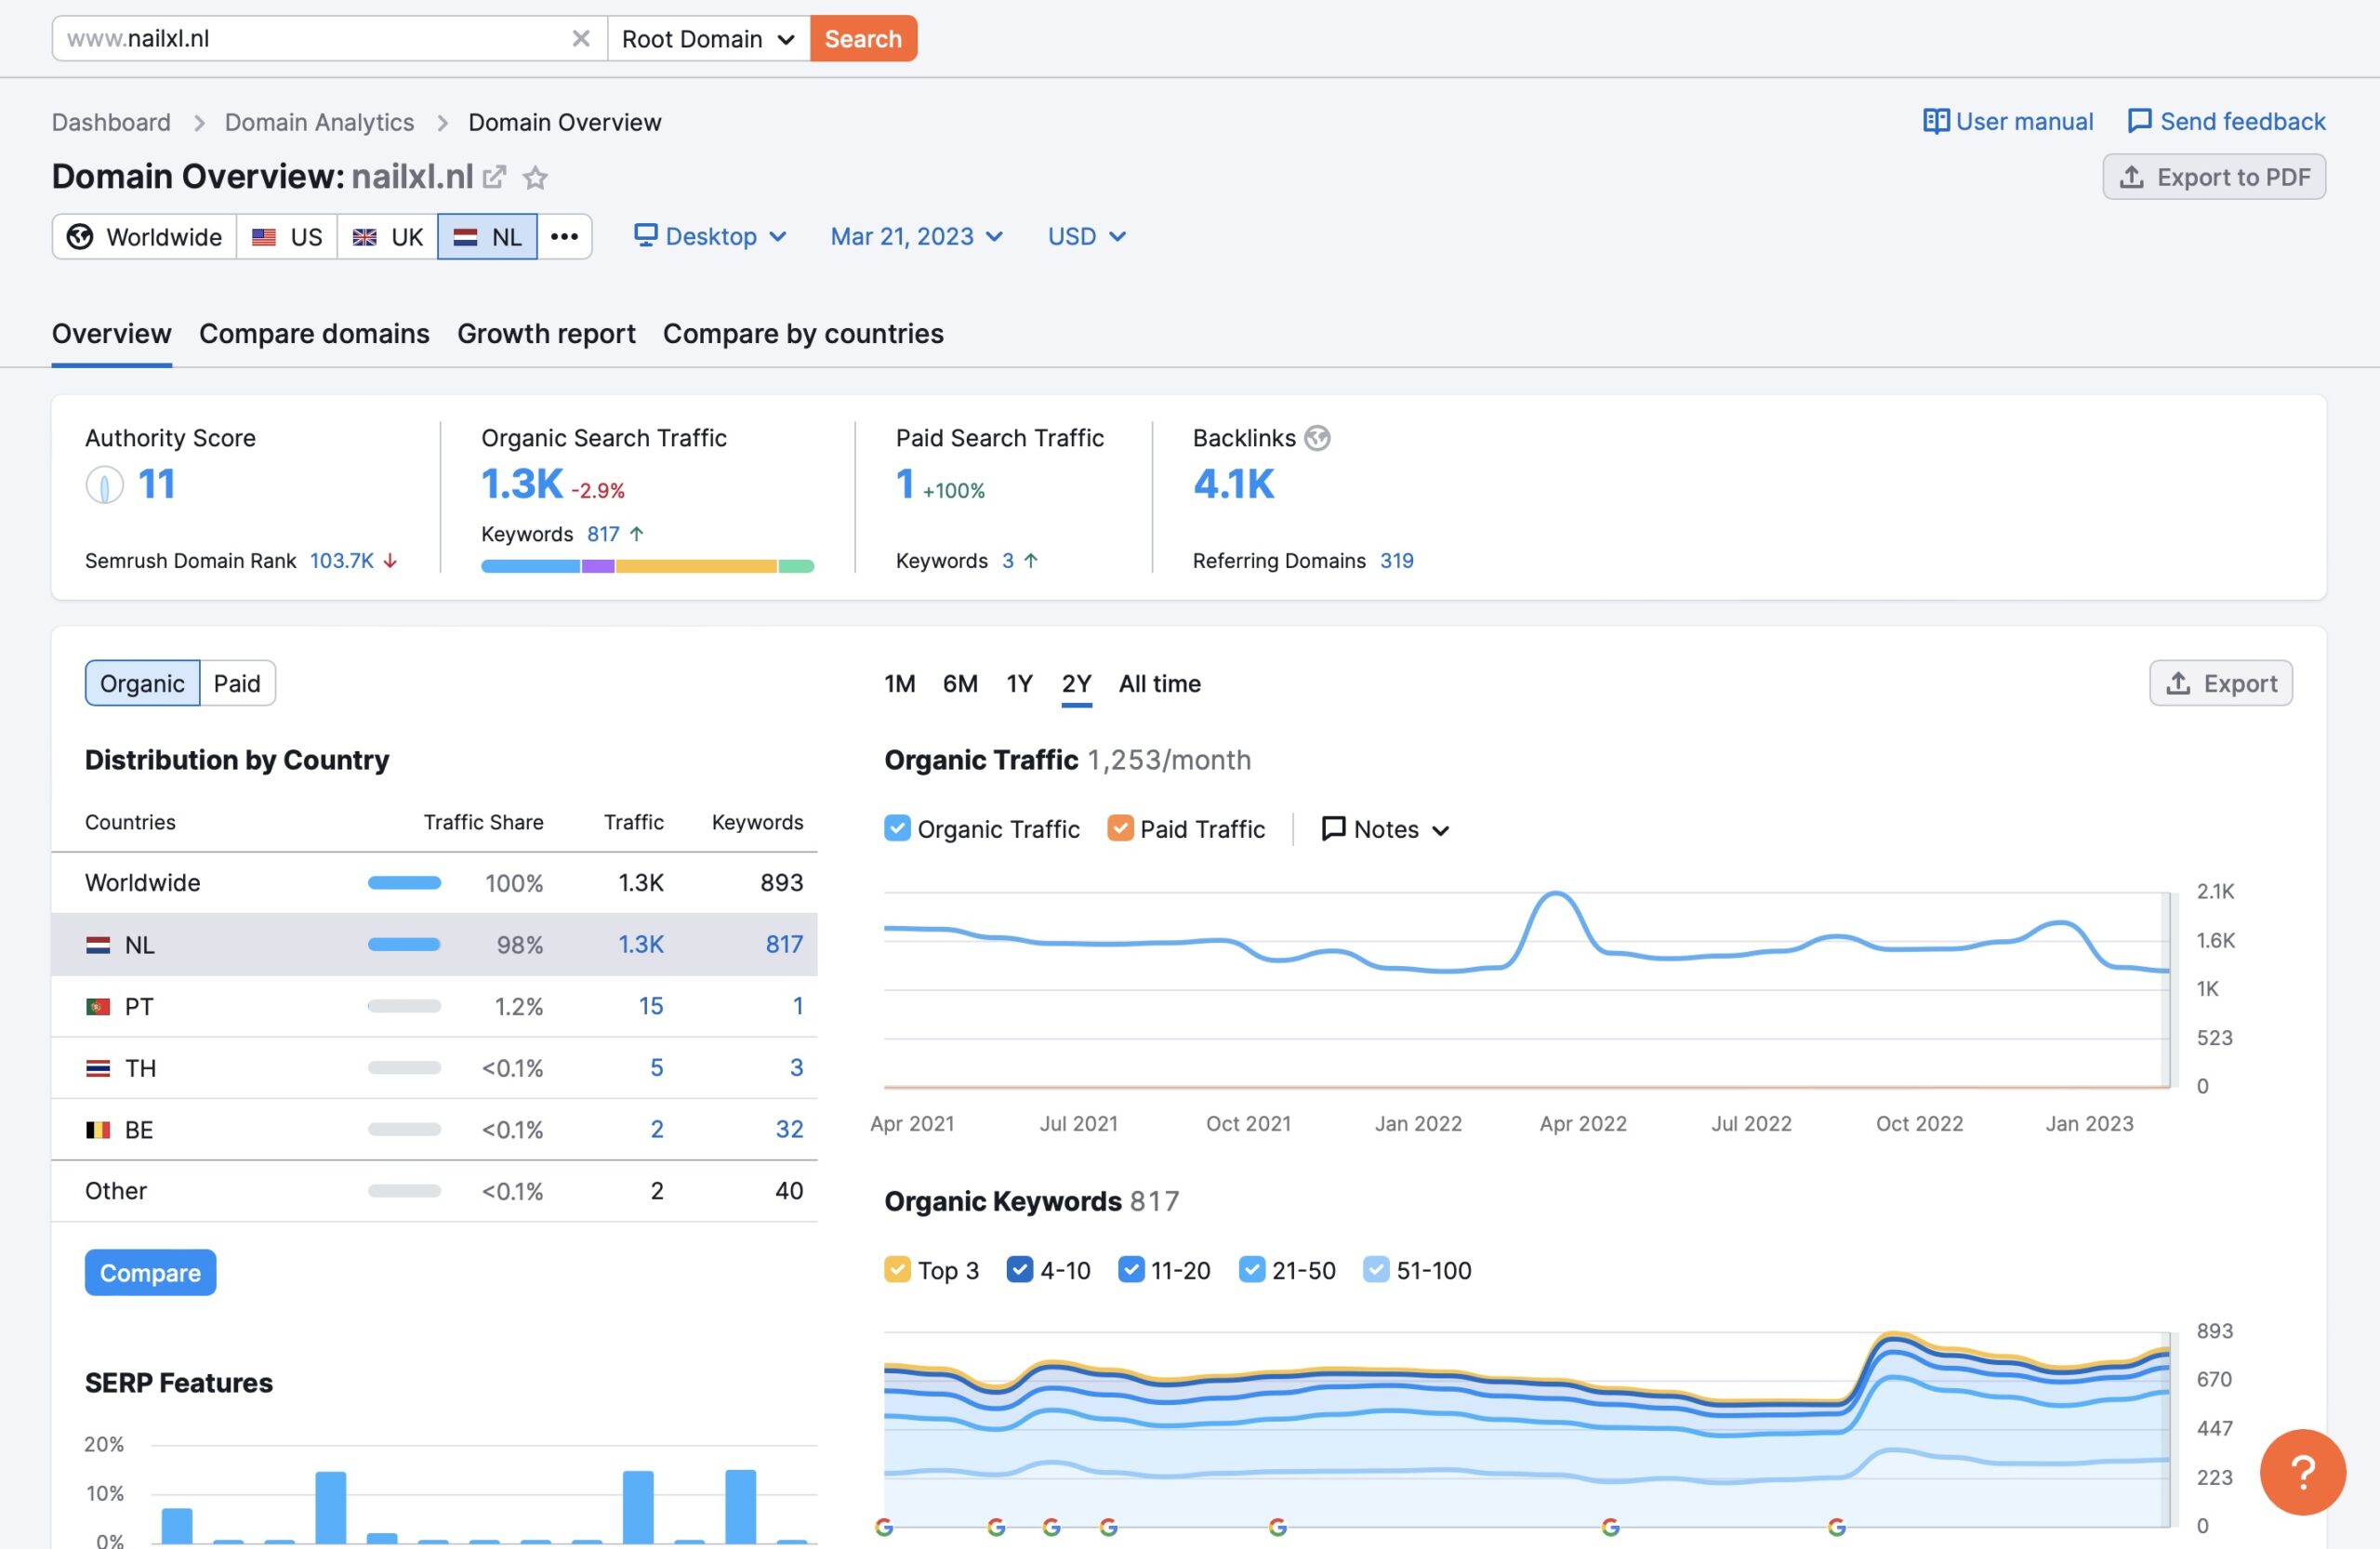Click the Thailand flag in TH row
The image size is (2380, 1549).
(x=98, y=1068)
